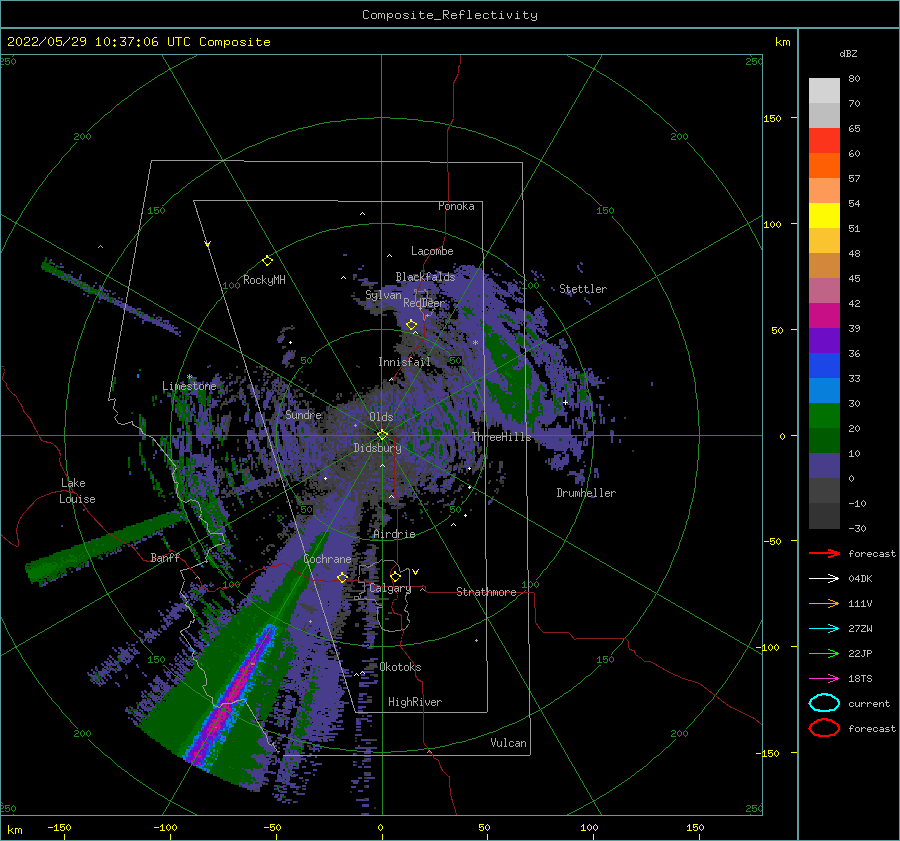This screenshot has height=841, width=900.
Task: Select the red 60-65 dBZ color swatch
Action: coord(824,141)
